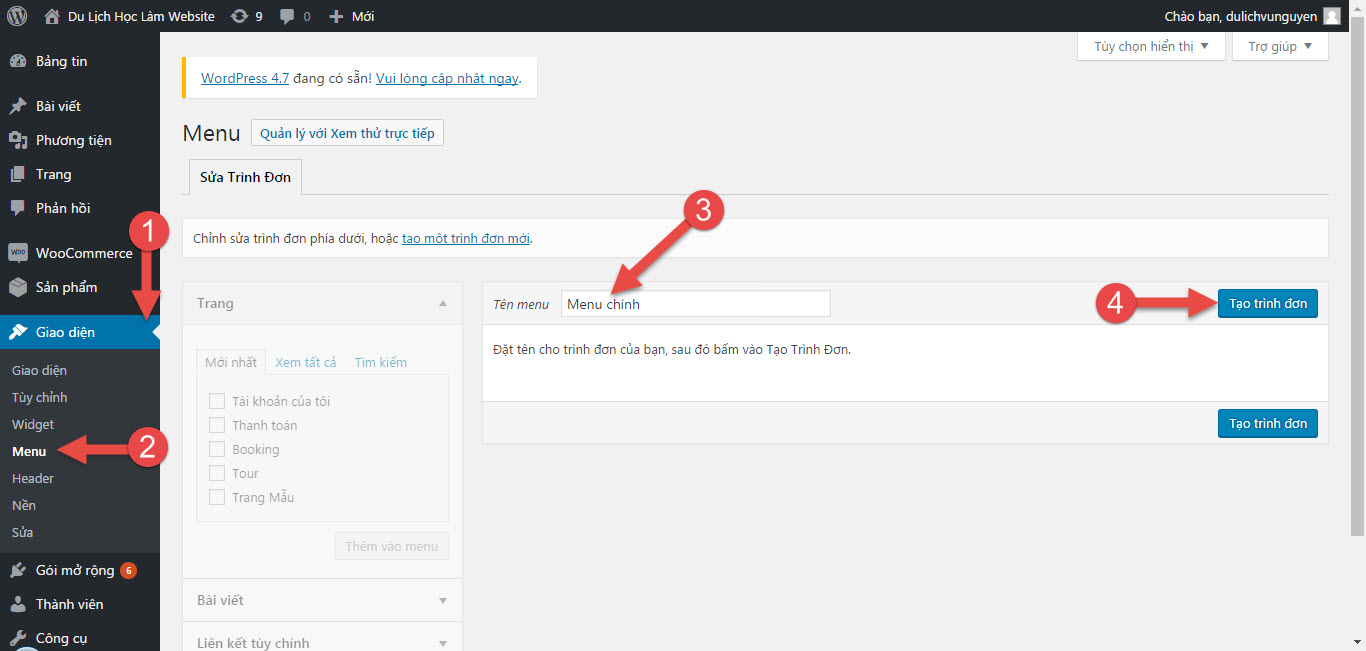Open the Tùy chọn hiển thị dropdown
Viewport: 1366px width, 651px height.
click(1150, 46)
